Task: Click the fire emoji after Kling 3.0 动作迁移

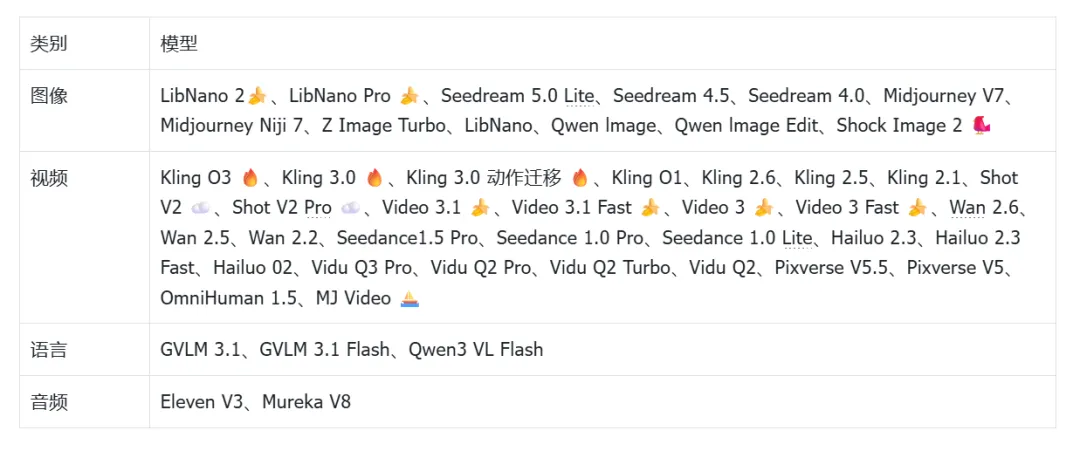Action: [x=580, y=178]
